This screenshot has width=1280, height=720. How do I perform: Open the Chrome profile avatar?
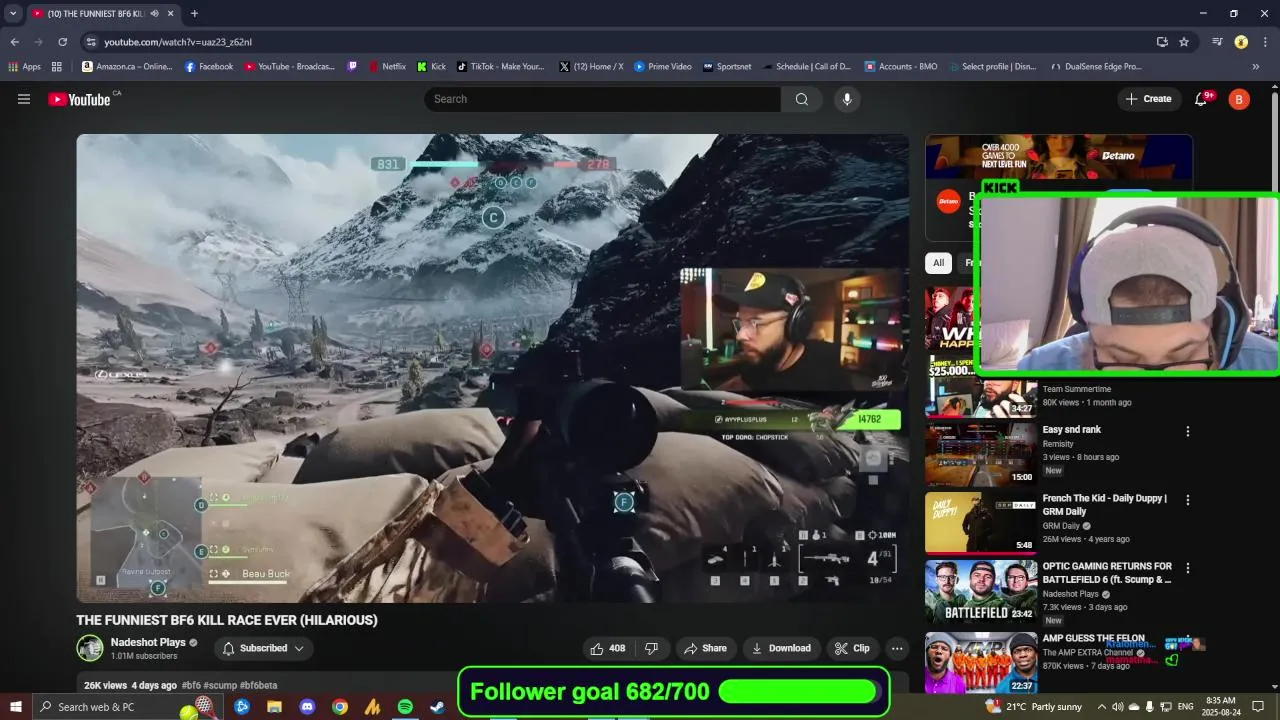[x=1241, y=42]
